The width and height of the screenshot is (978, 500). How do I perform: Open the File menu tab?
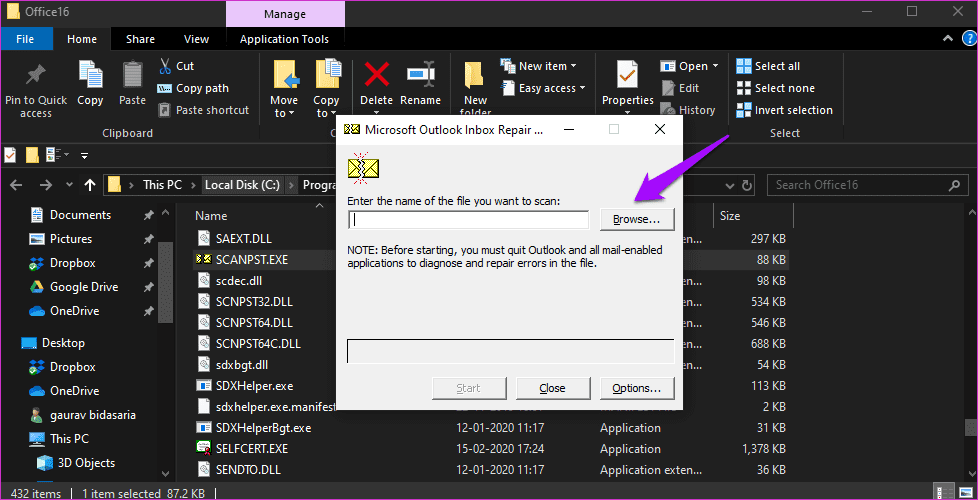coord(25,39)
